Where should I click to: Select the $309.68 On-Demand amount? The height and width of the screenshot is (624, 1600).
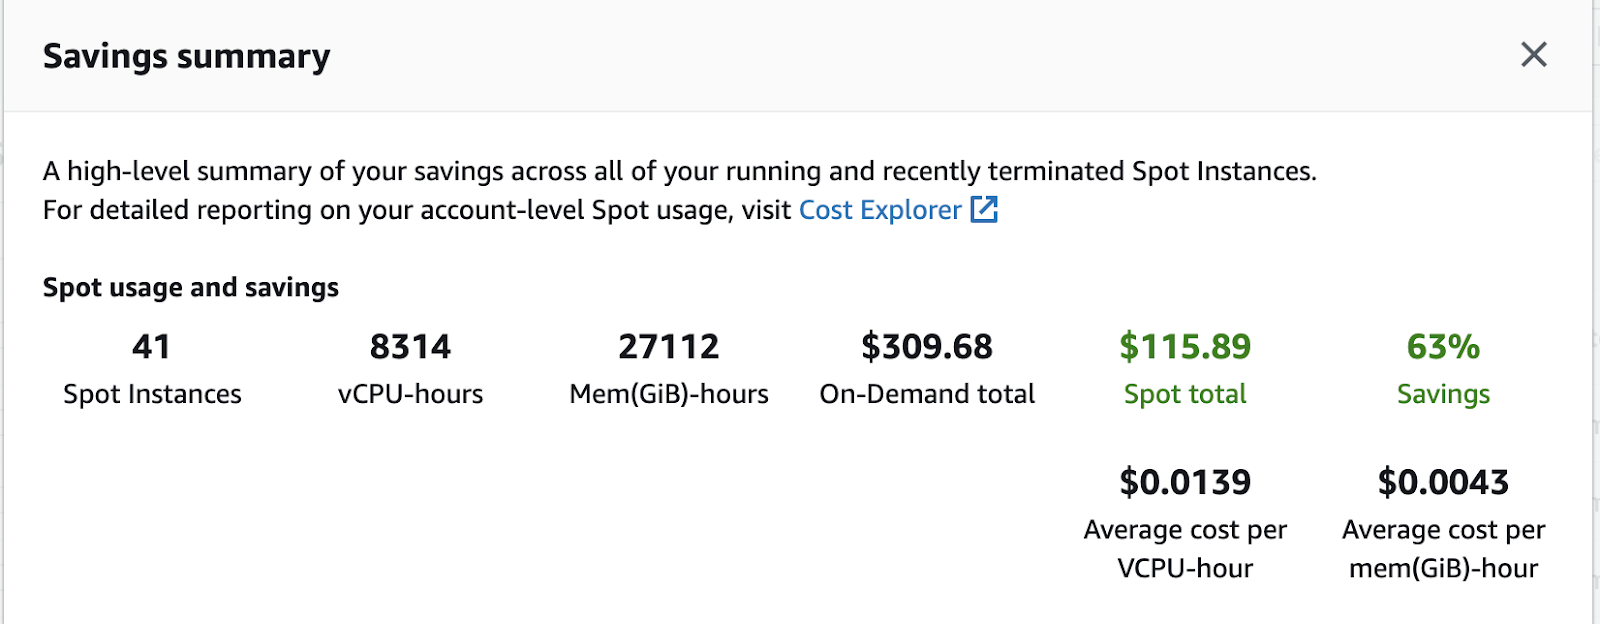[927, 347]
